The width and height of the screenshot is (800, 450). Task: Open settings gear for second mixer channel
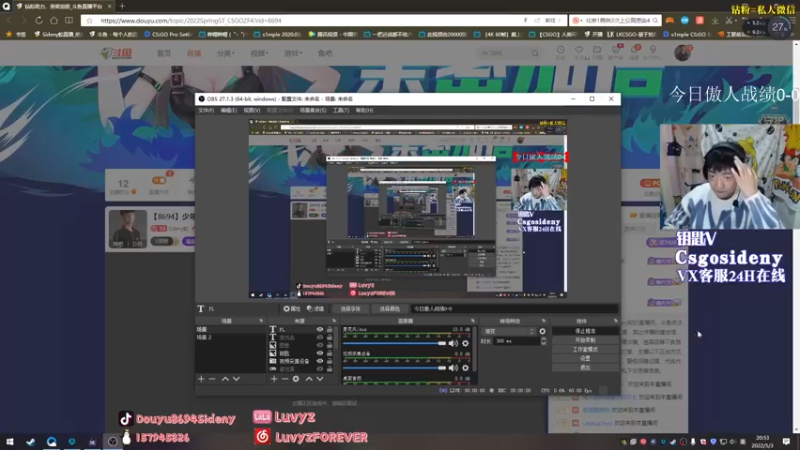(x=465, y=368)
